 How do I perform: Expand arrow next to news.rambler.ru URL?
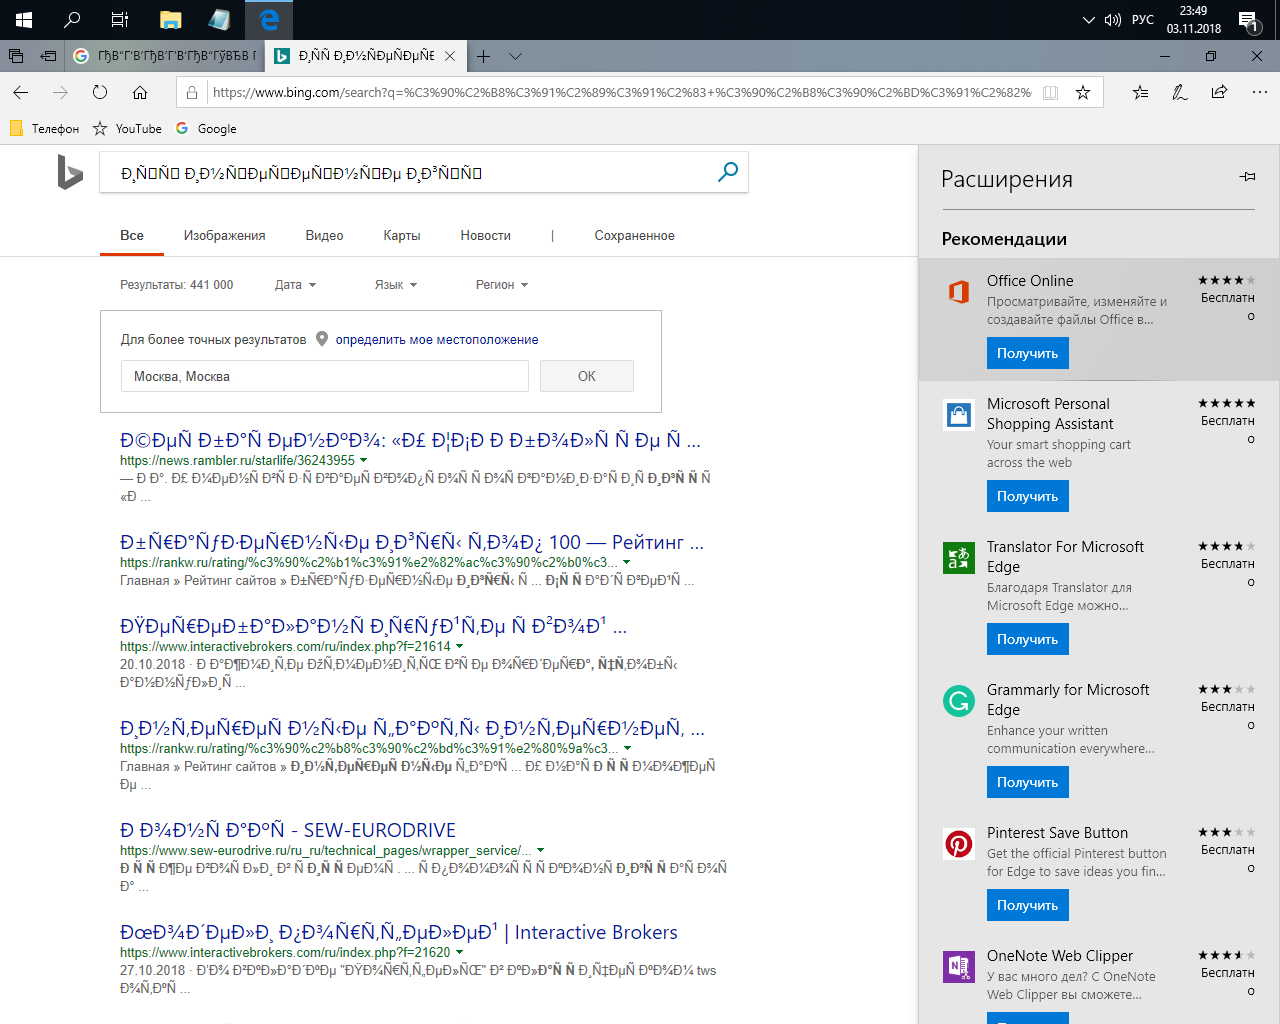pos(364,461)
